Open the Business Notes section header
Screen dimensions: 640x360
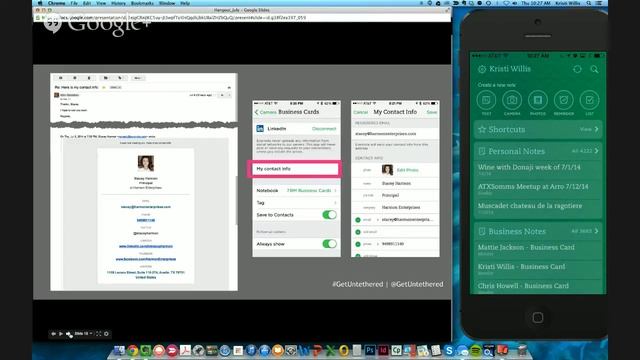538,231
